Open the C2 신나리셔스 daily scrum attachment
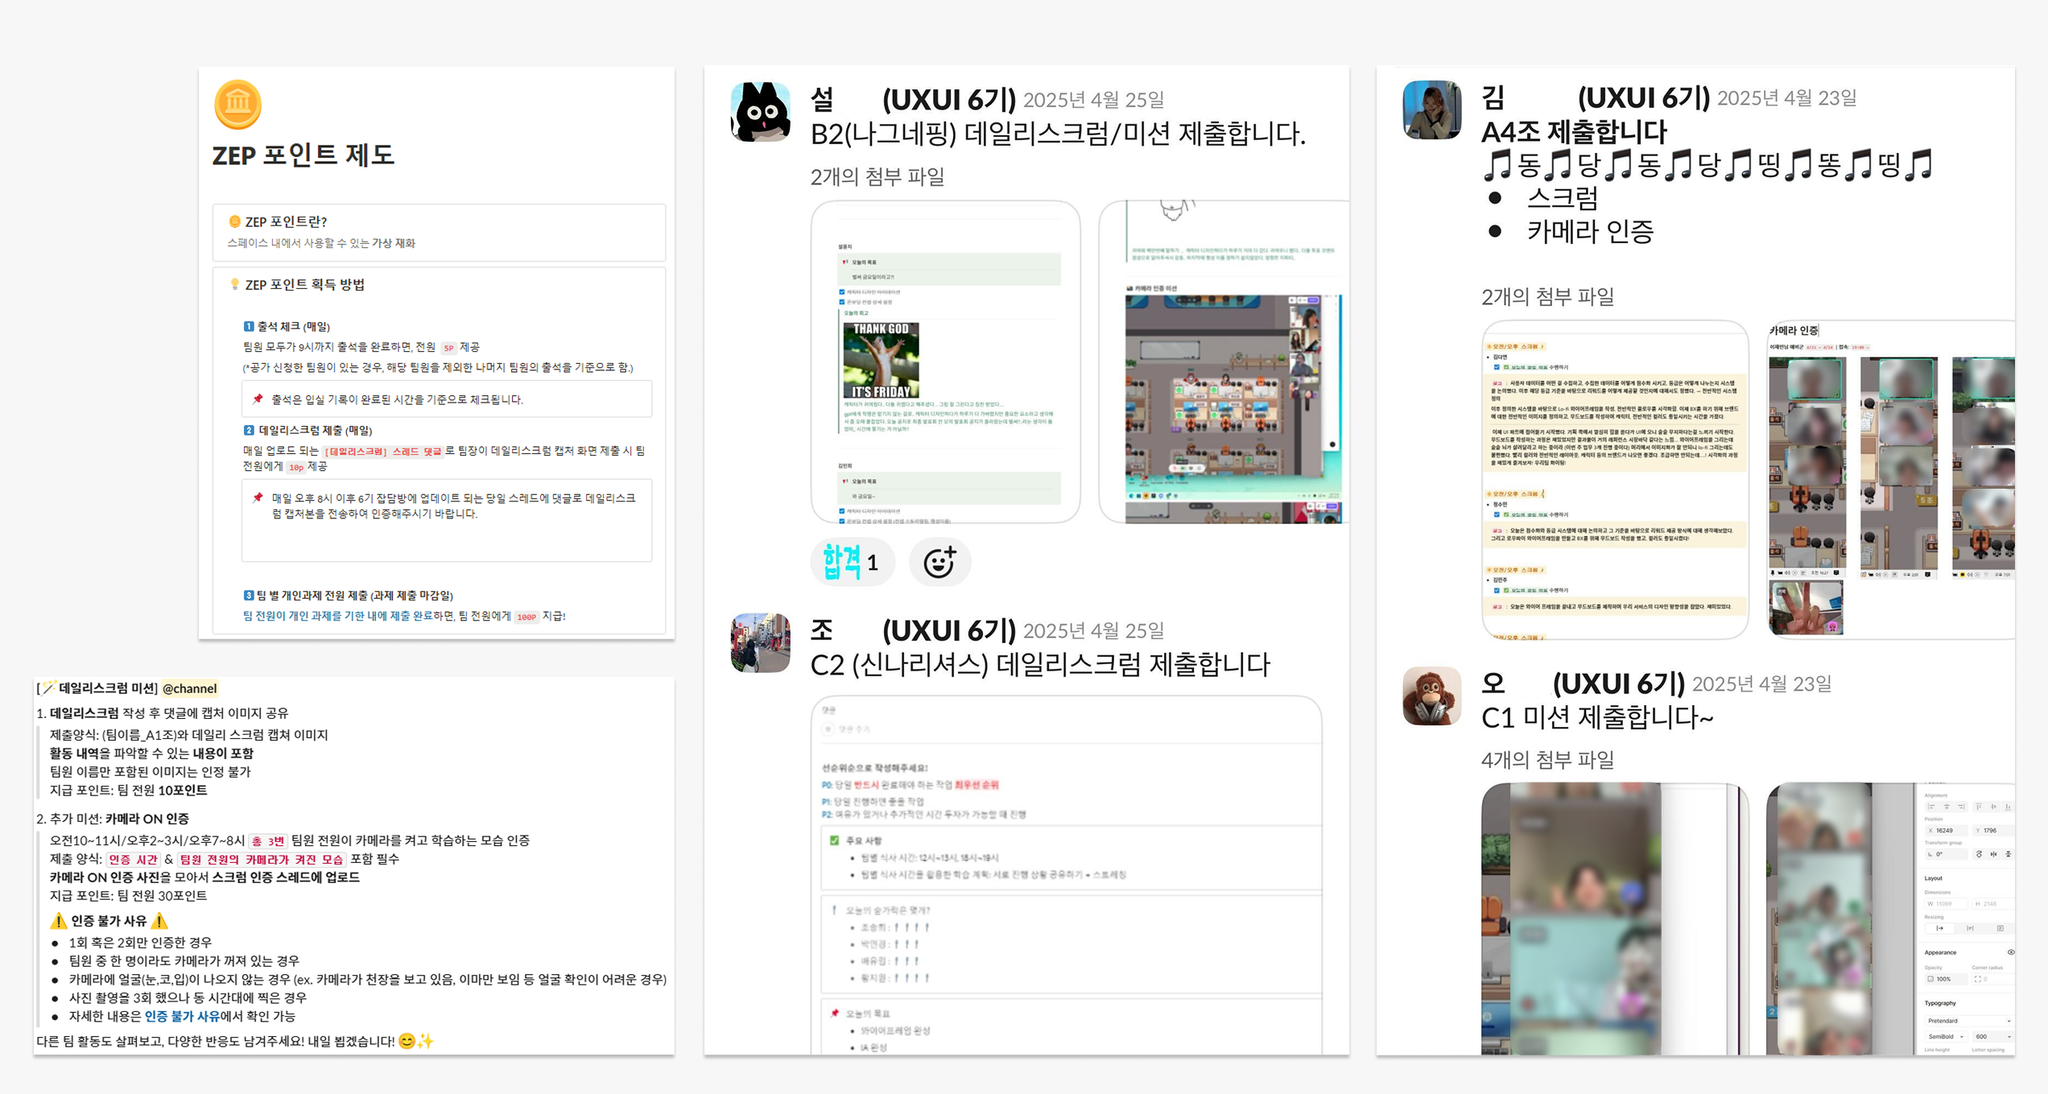The height and width of the screenshot is (1094, 2048). pyautogui.click(x=1066, y=875)
